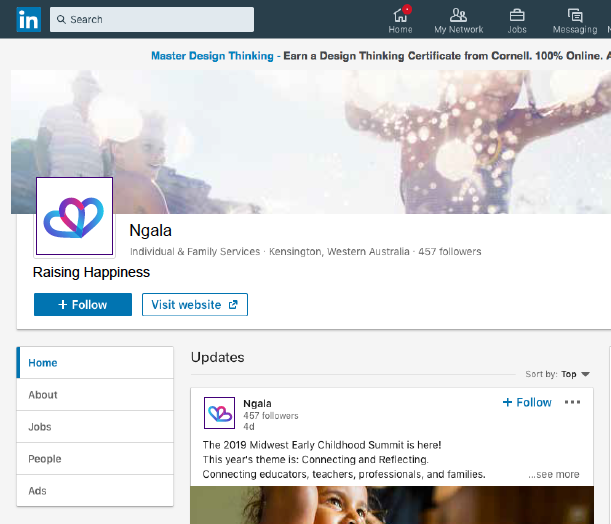Click the Updates heading
This screenshot has width=611, height=524.
pyautogui.click(x=217, y=357)
